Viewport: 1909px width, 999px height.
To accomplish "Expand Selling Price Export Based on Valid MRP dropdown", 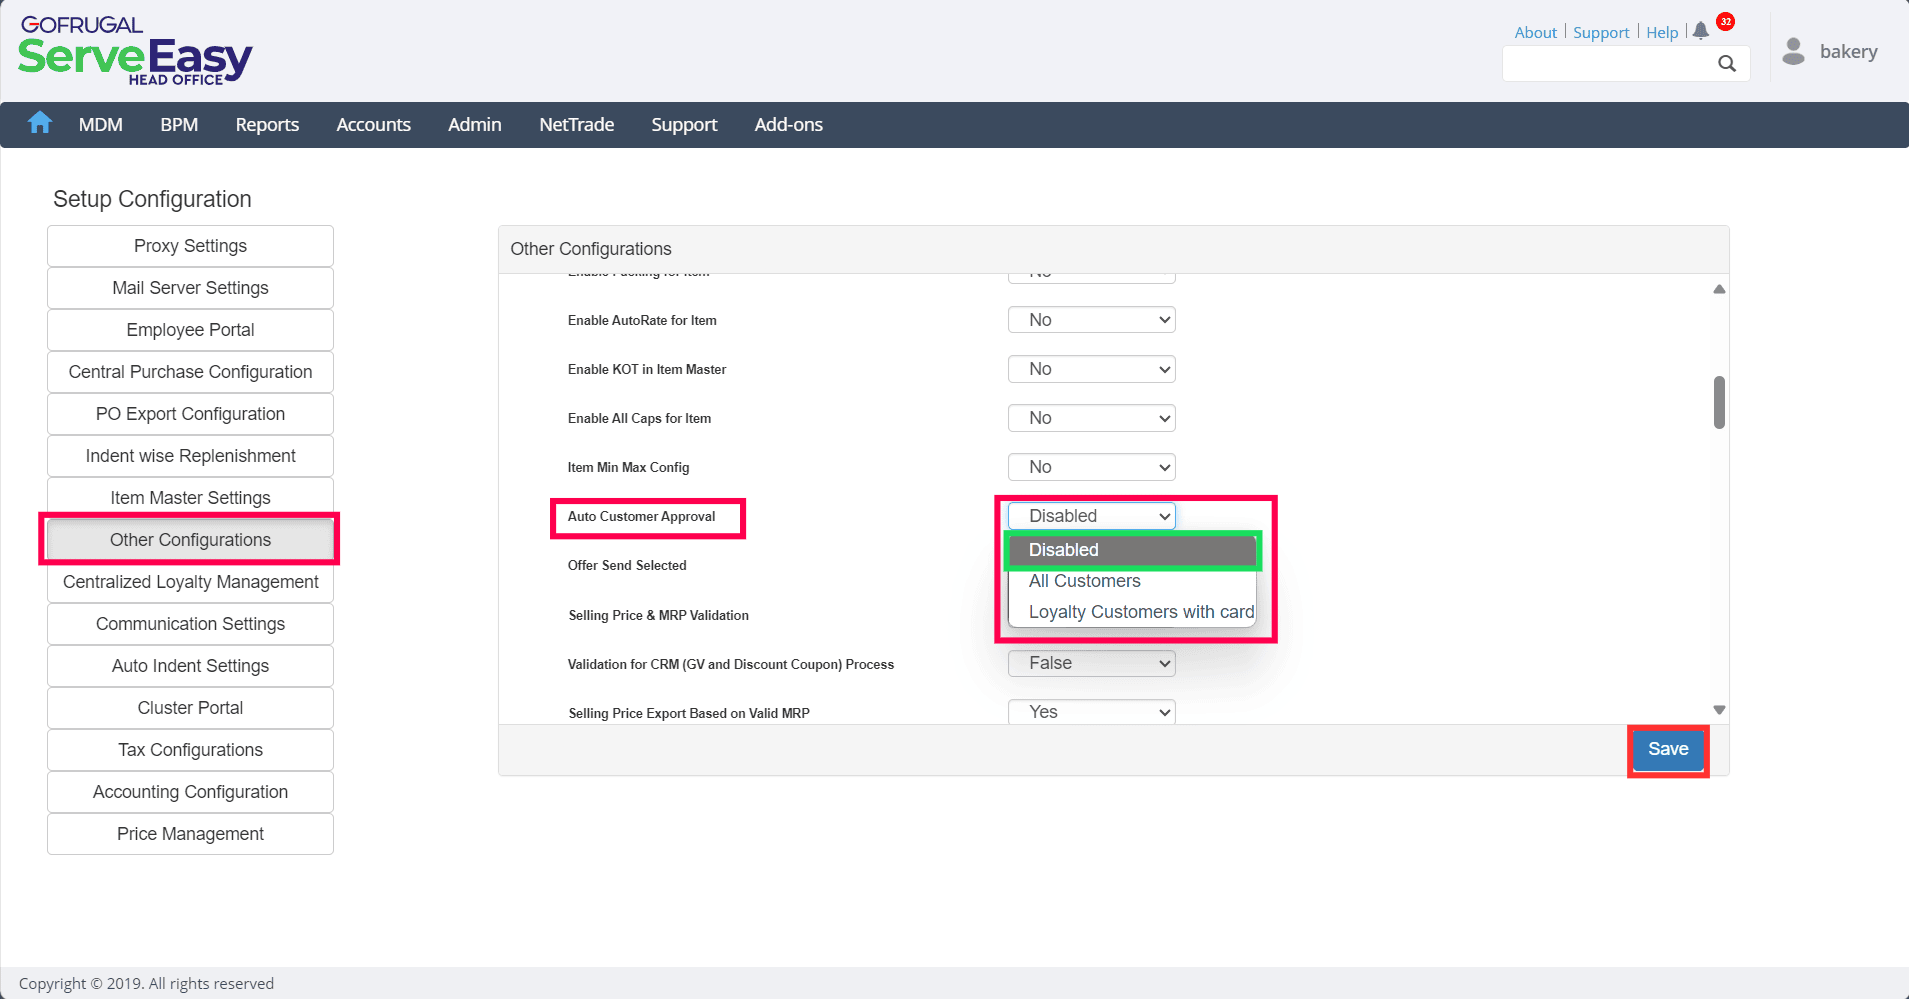I will click(1091, 712).
